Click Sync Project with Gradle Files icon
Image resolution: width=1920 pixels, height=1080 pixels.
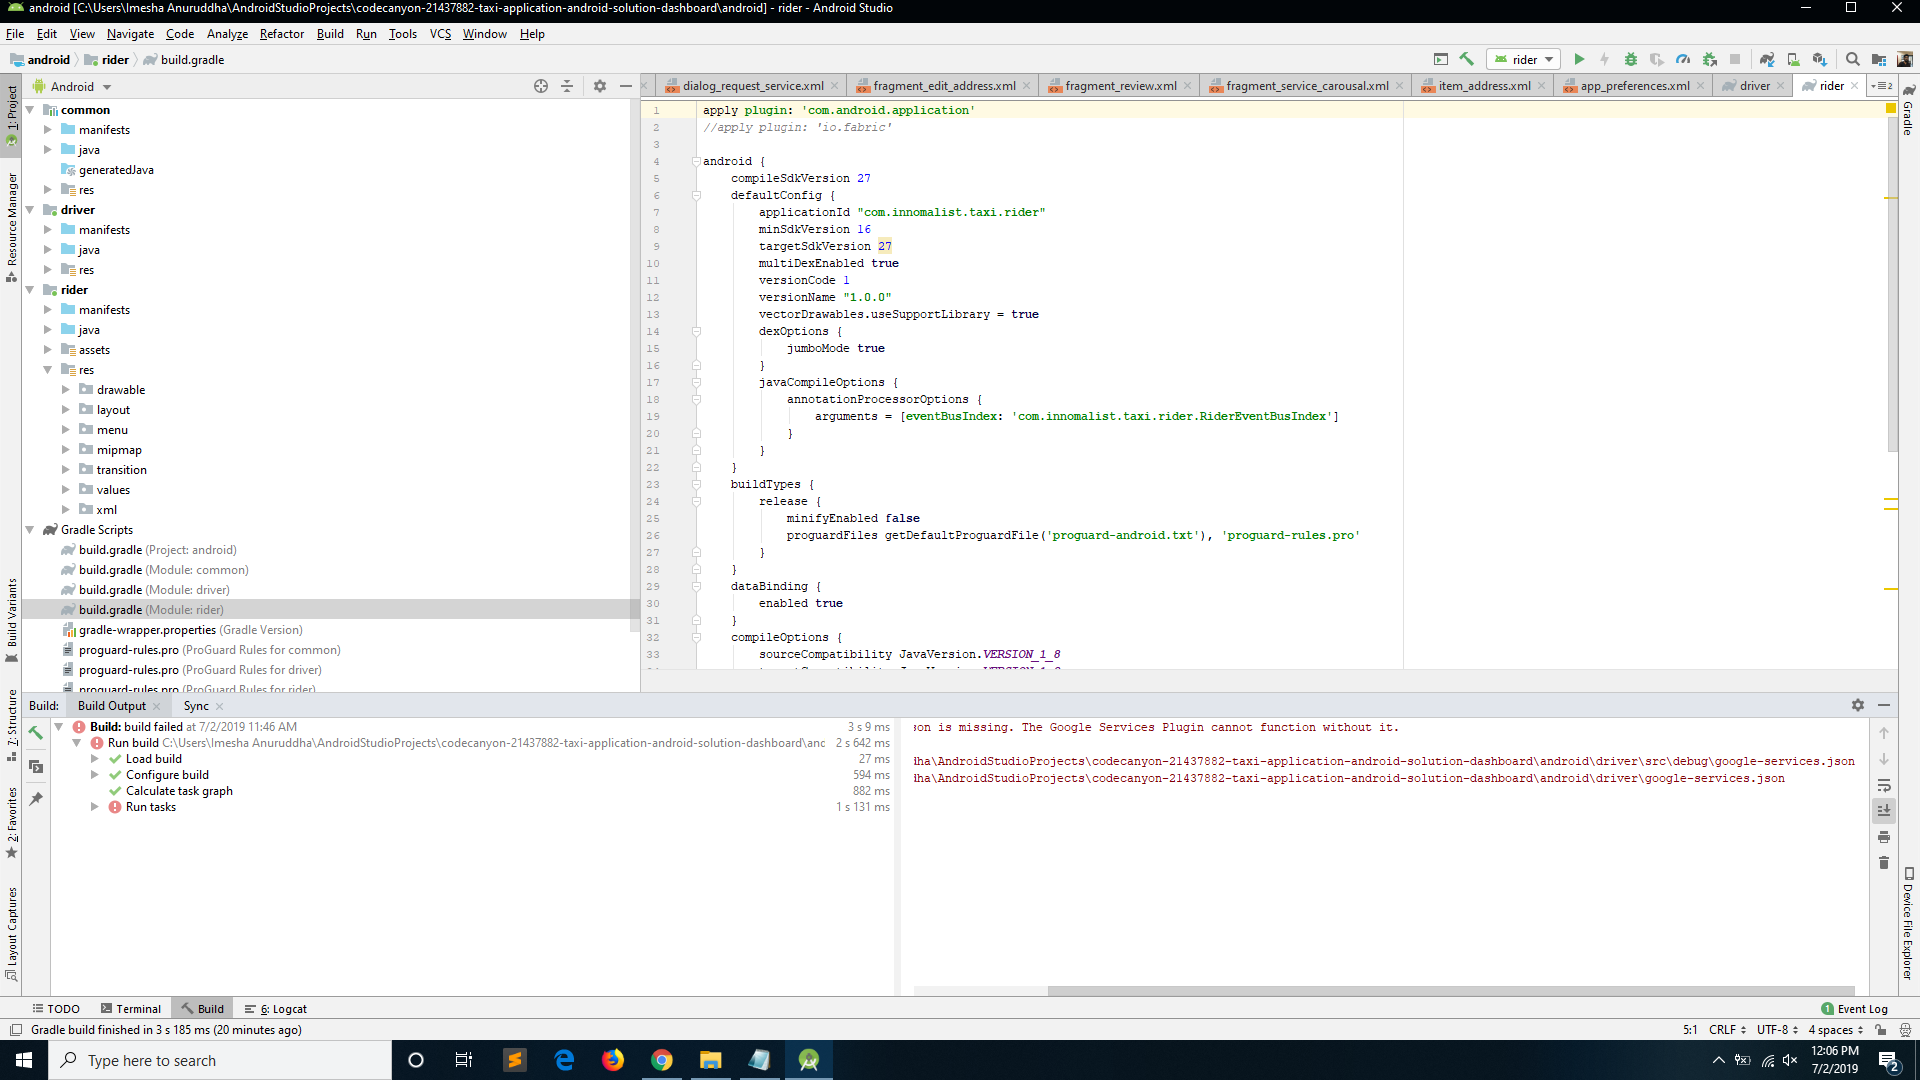pyautogui.click(x=1767, y=60)
